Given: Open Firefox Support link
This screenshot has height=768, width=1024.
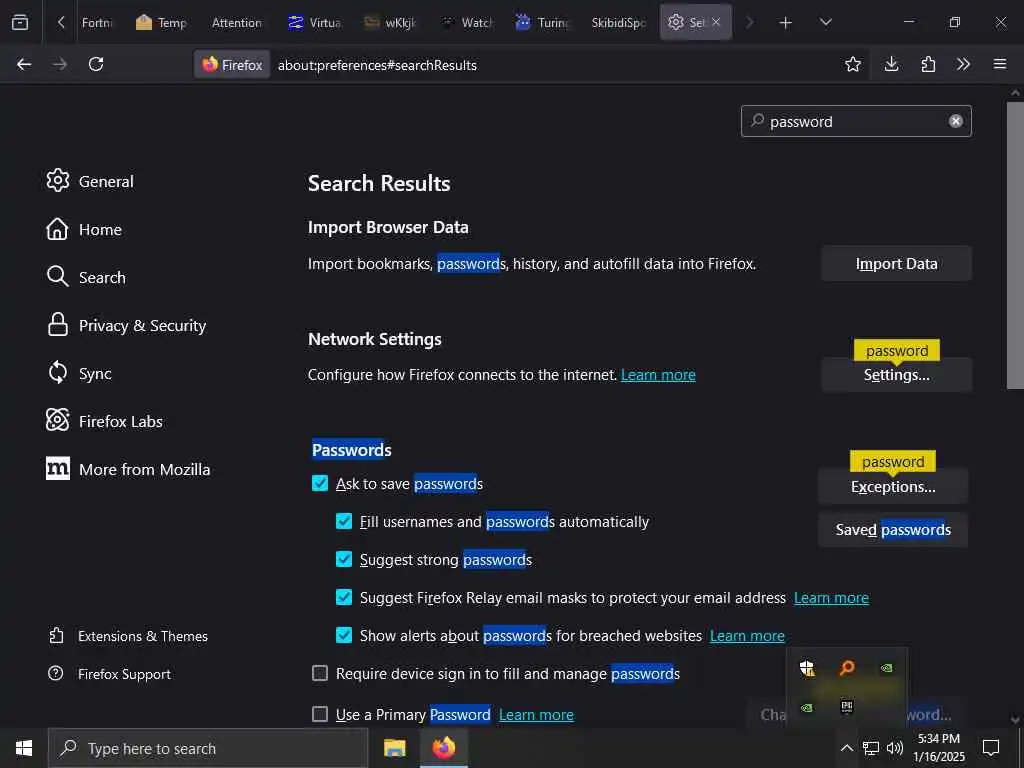Looking at the screenshot, I should coord(110,674).
